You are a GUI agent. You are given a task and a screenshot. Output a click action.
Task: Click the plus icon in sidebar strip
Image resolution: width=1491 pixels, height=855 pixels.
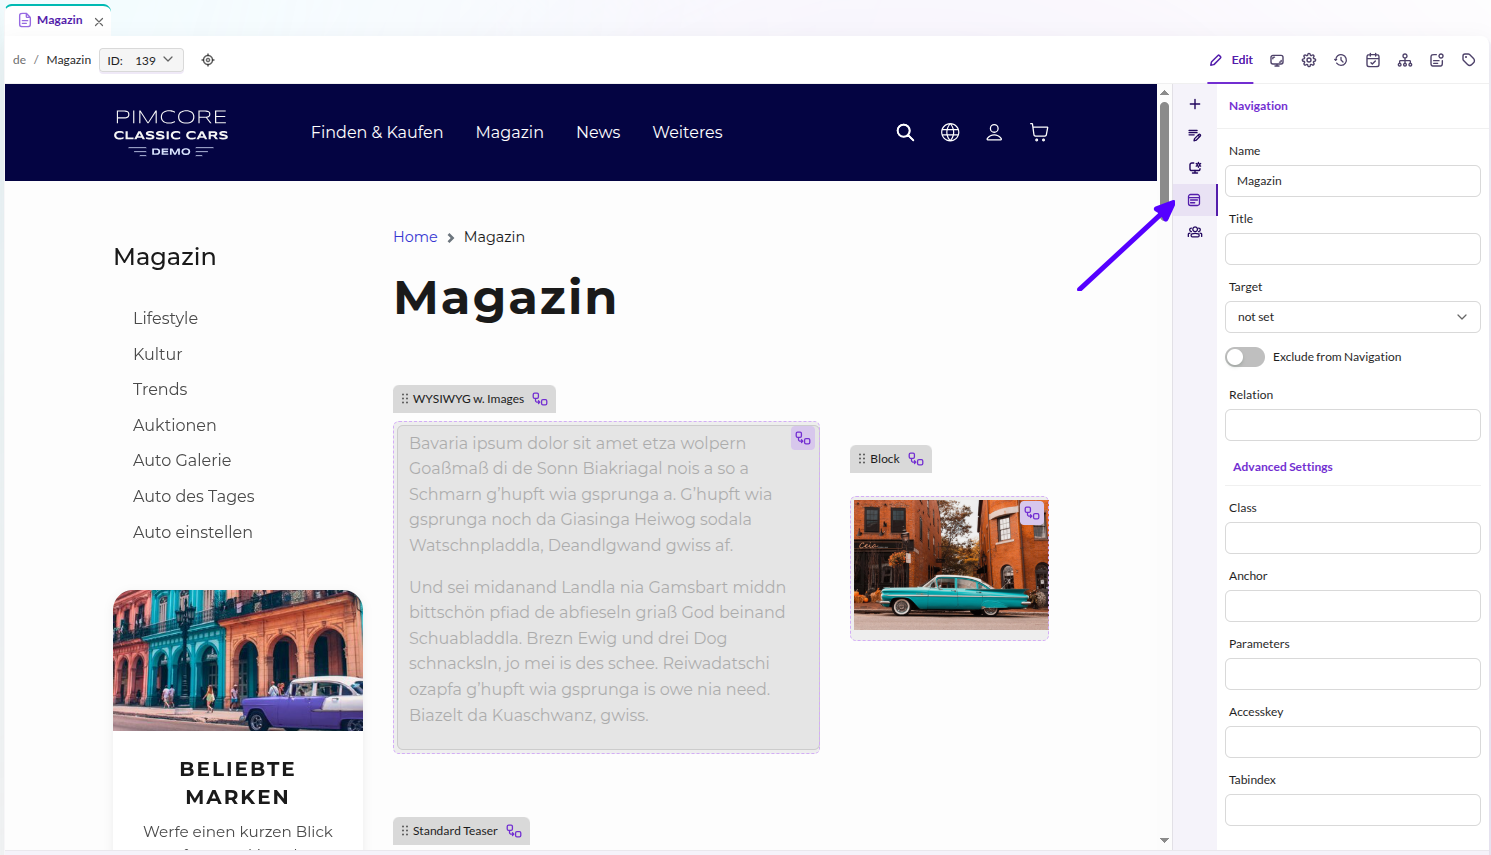pos(1195,104)
